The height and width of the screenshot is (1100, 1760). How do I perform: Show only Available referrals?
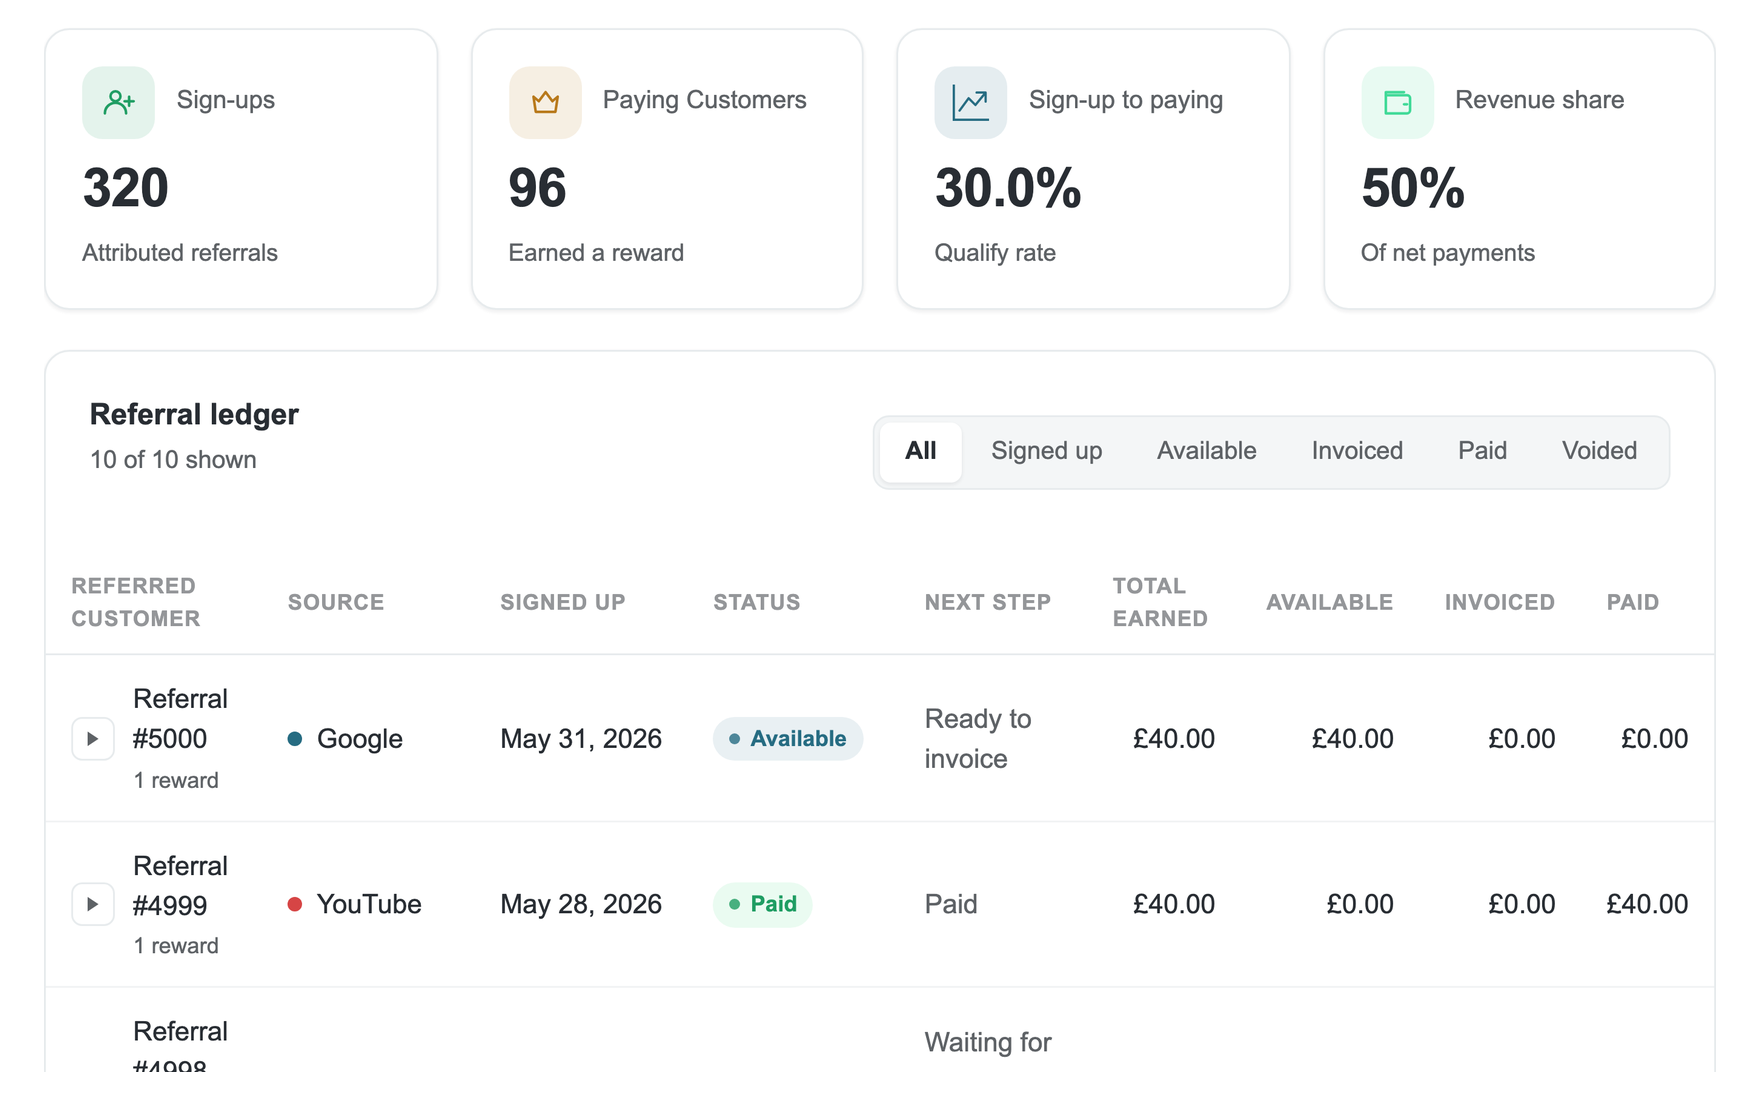1206,451
